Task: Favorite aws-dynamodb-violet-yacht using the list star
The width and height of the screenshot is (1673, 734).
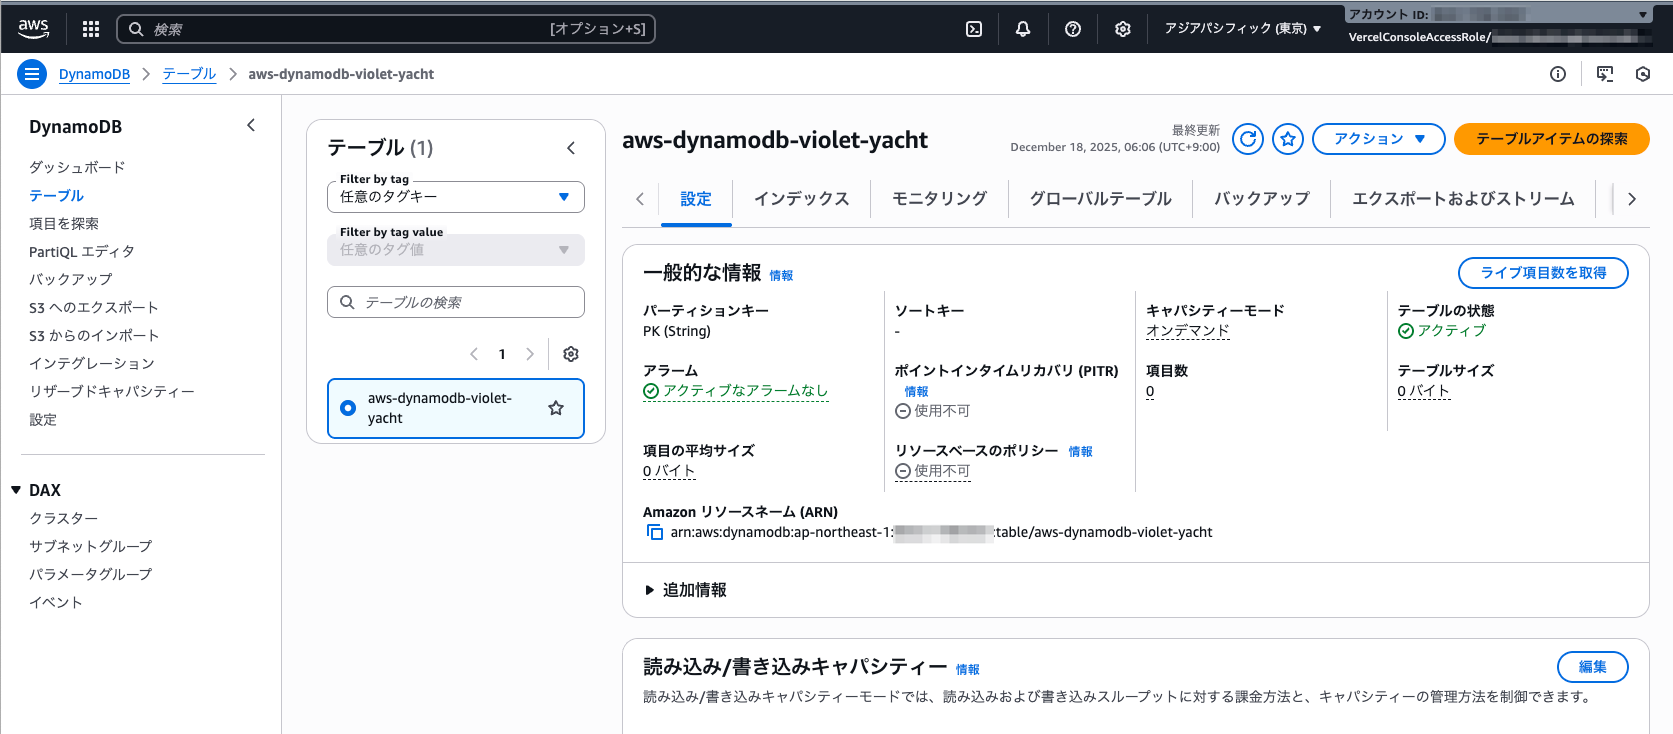Action: point(556,408)
